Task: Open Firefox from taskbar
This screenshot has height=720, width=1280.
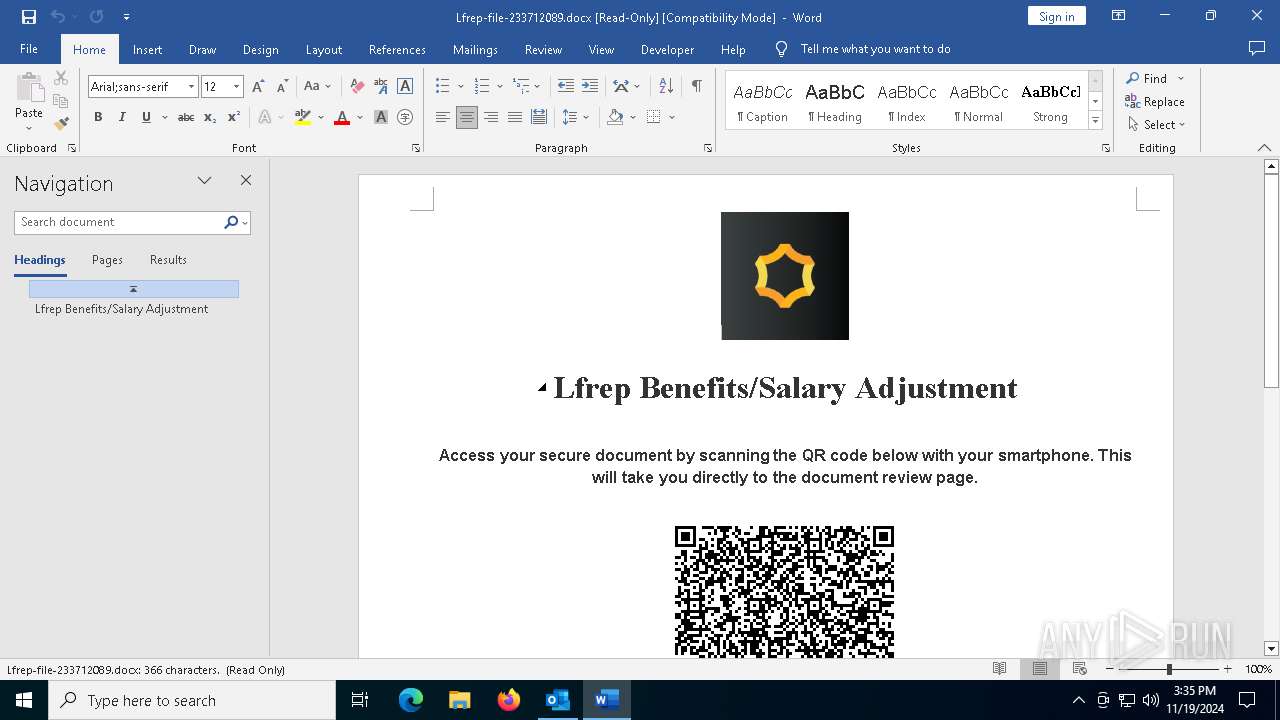Action: pyautogui.click(x=509, y=700)
